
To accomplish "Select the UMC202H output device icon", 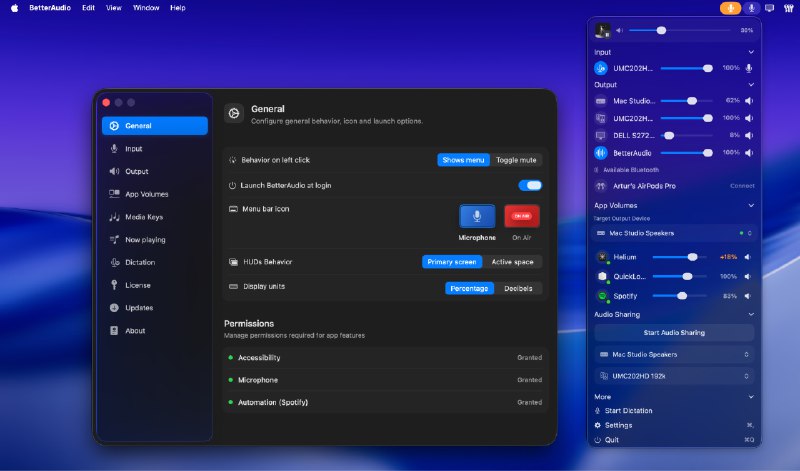I will pyautogui.click(x=601, y=118).
